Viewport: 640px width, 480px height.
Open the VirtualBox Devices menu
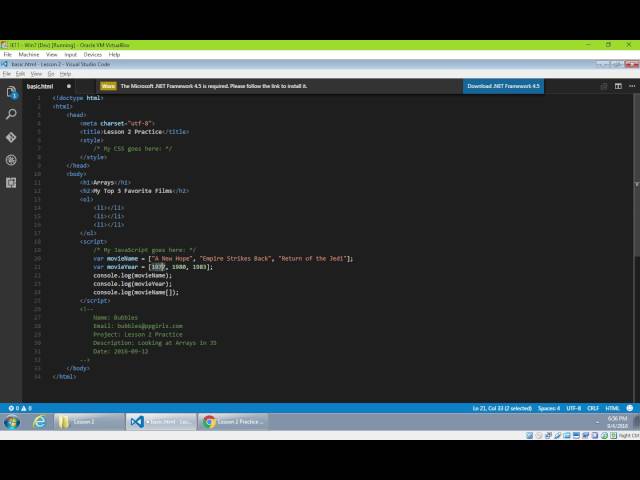point(93,54)
